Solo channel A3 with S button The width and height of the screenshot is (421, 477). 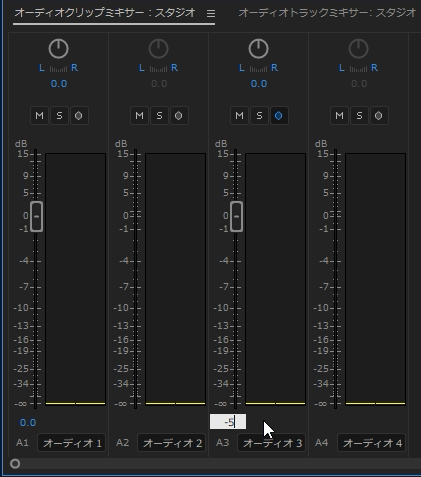pos(259,116)
